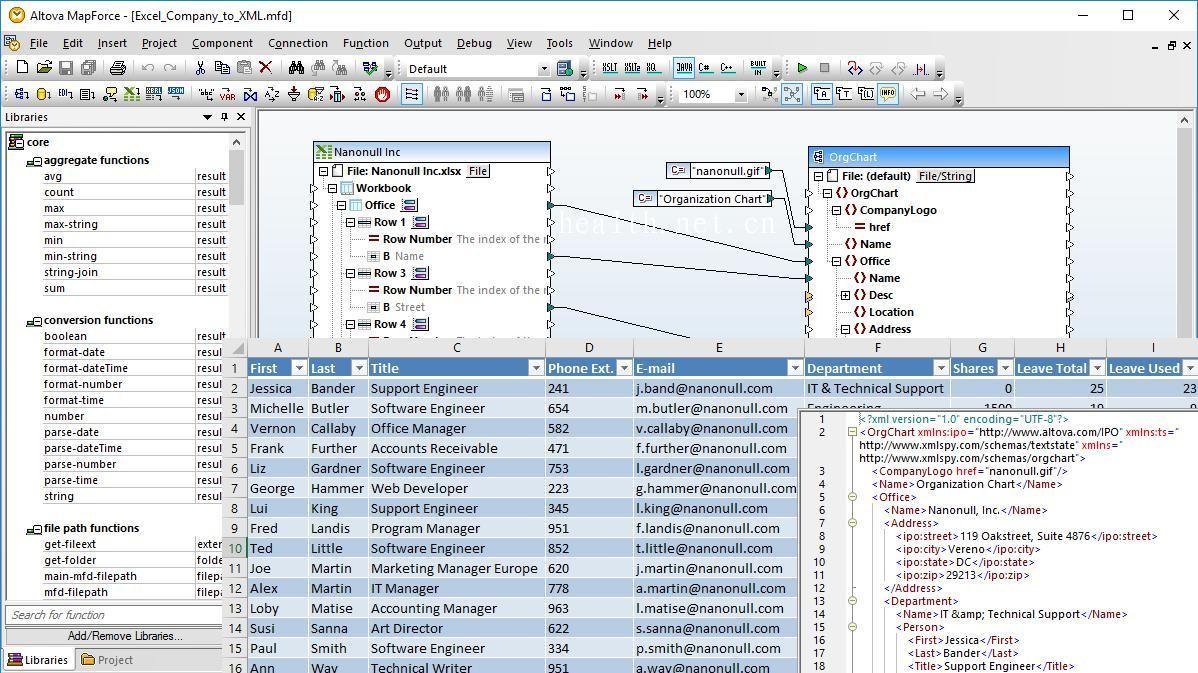Switch to the Project tab
This screenshot has width=1198, height=673.
click(x=107, y=660)
